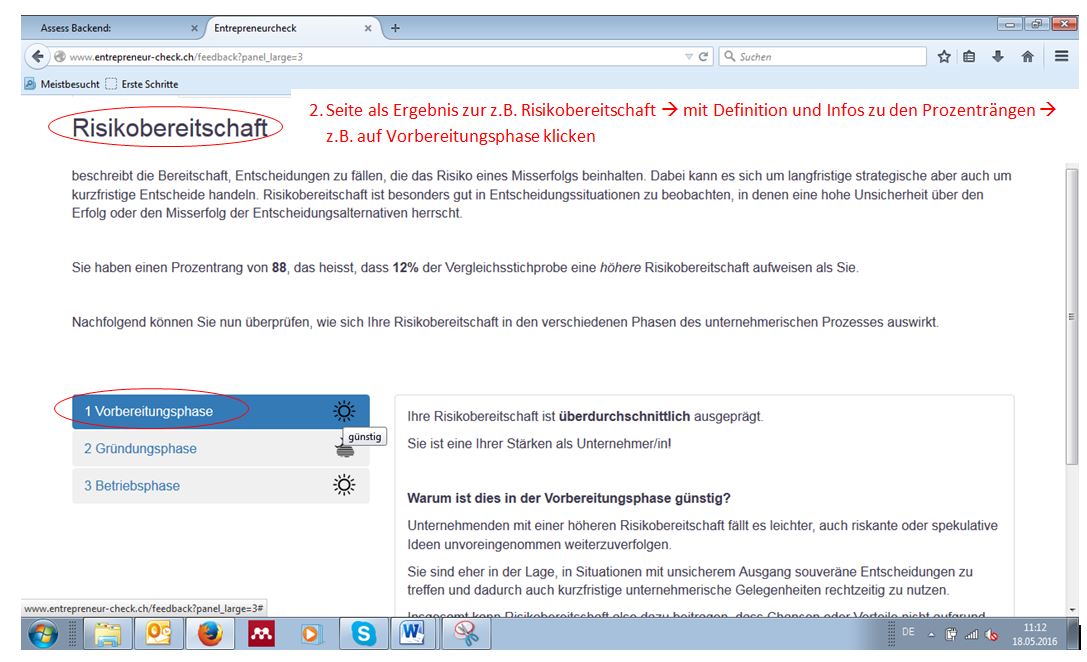Open Windows Explorer from taskbar

[107, 634]
